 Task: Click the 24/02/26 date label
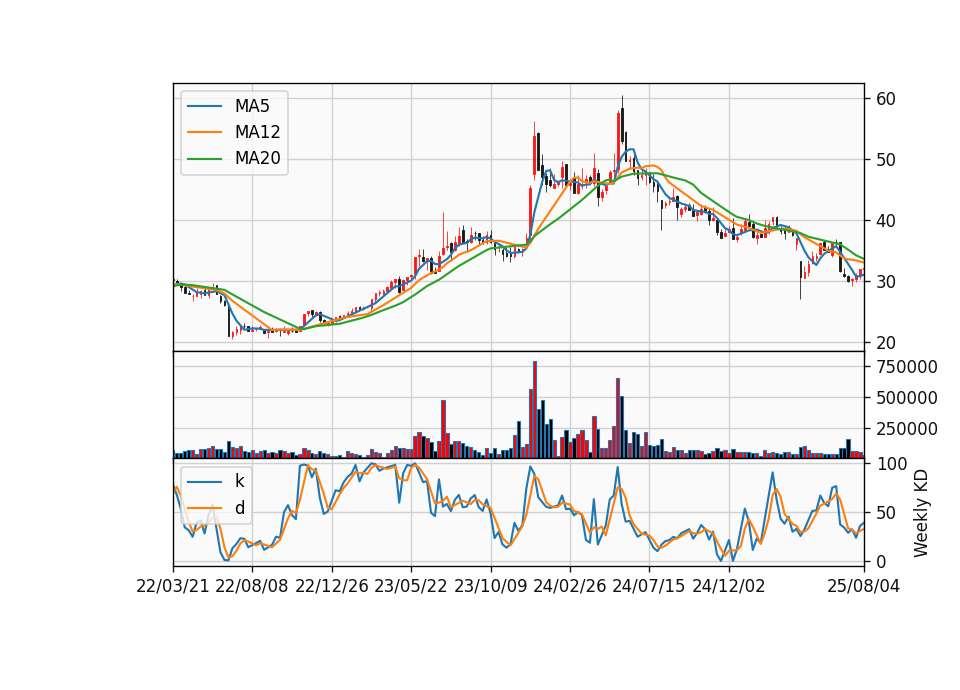570,586
